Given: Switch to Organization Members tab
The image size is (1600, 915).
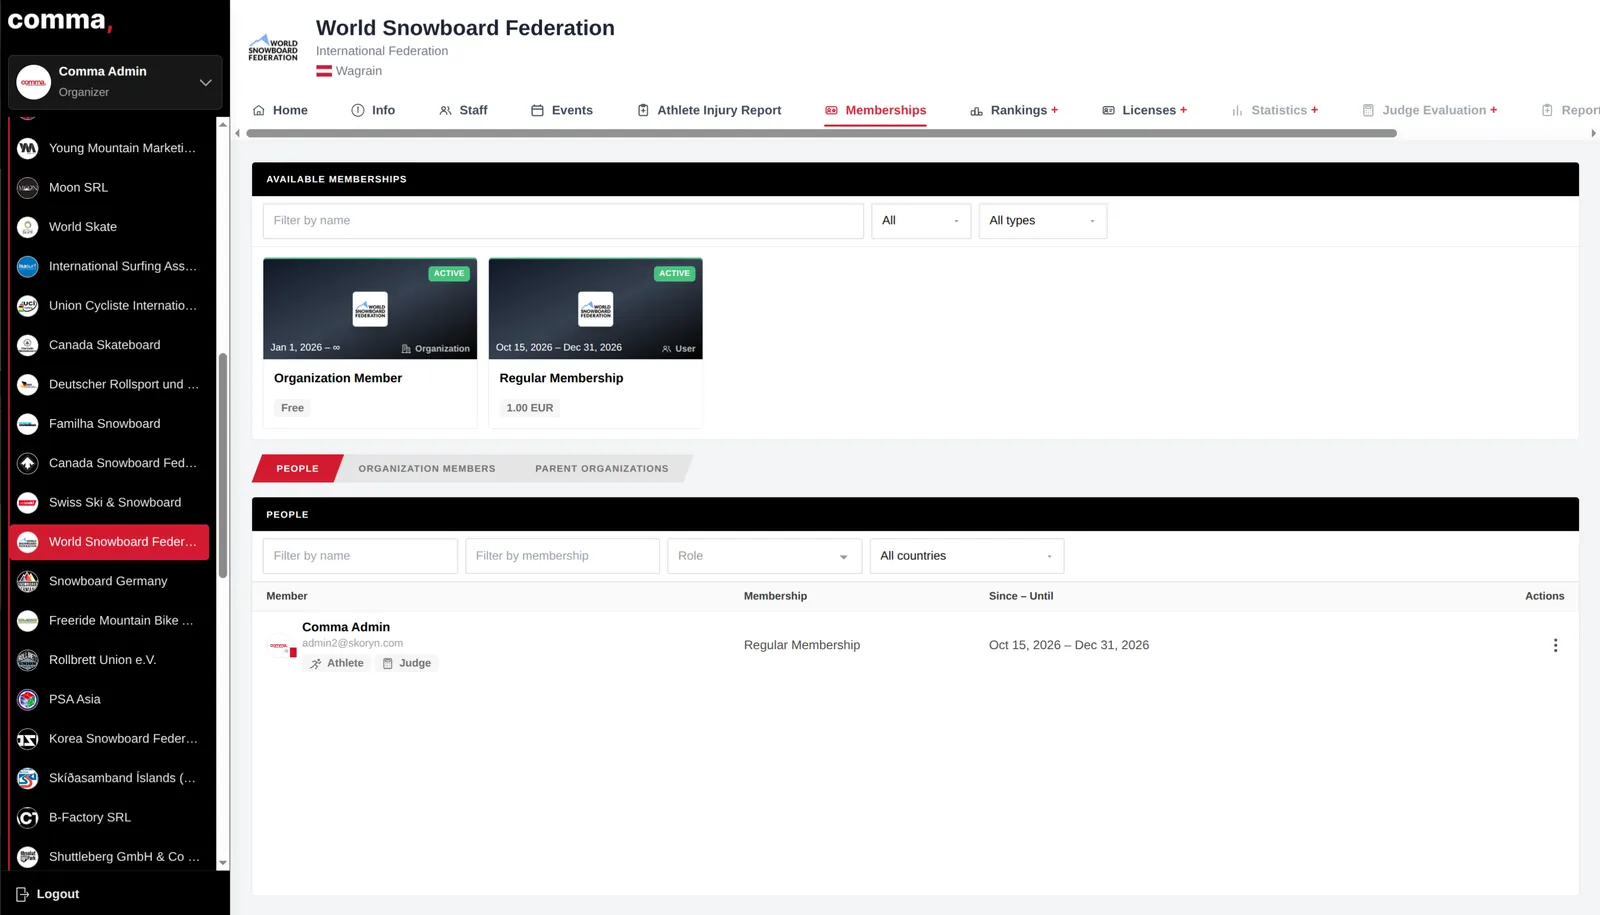Looking at the screenshot, I should pos(427,468).
